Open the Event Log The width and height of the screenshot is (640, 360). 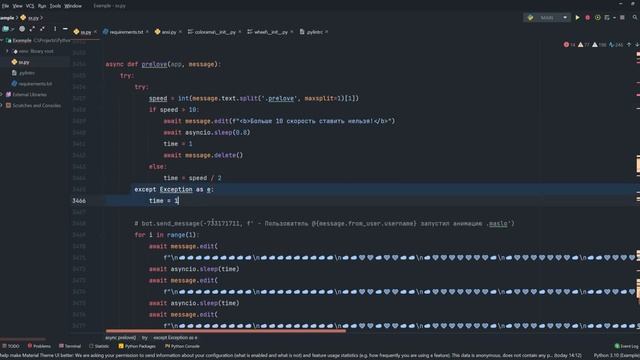627,346
